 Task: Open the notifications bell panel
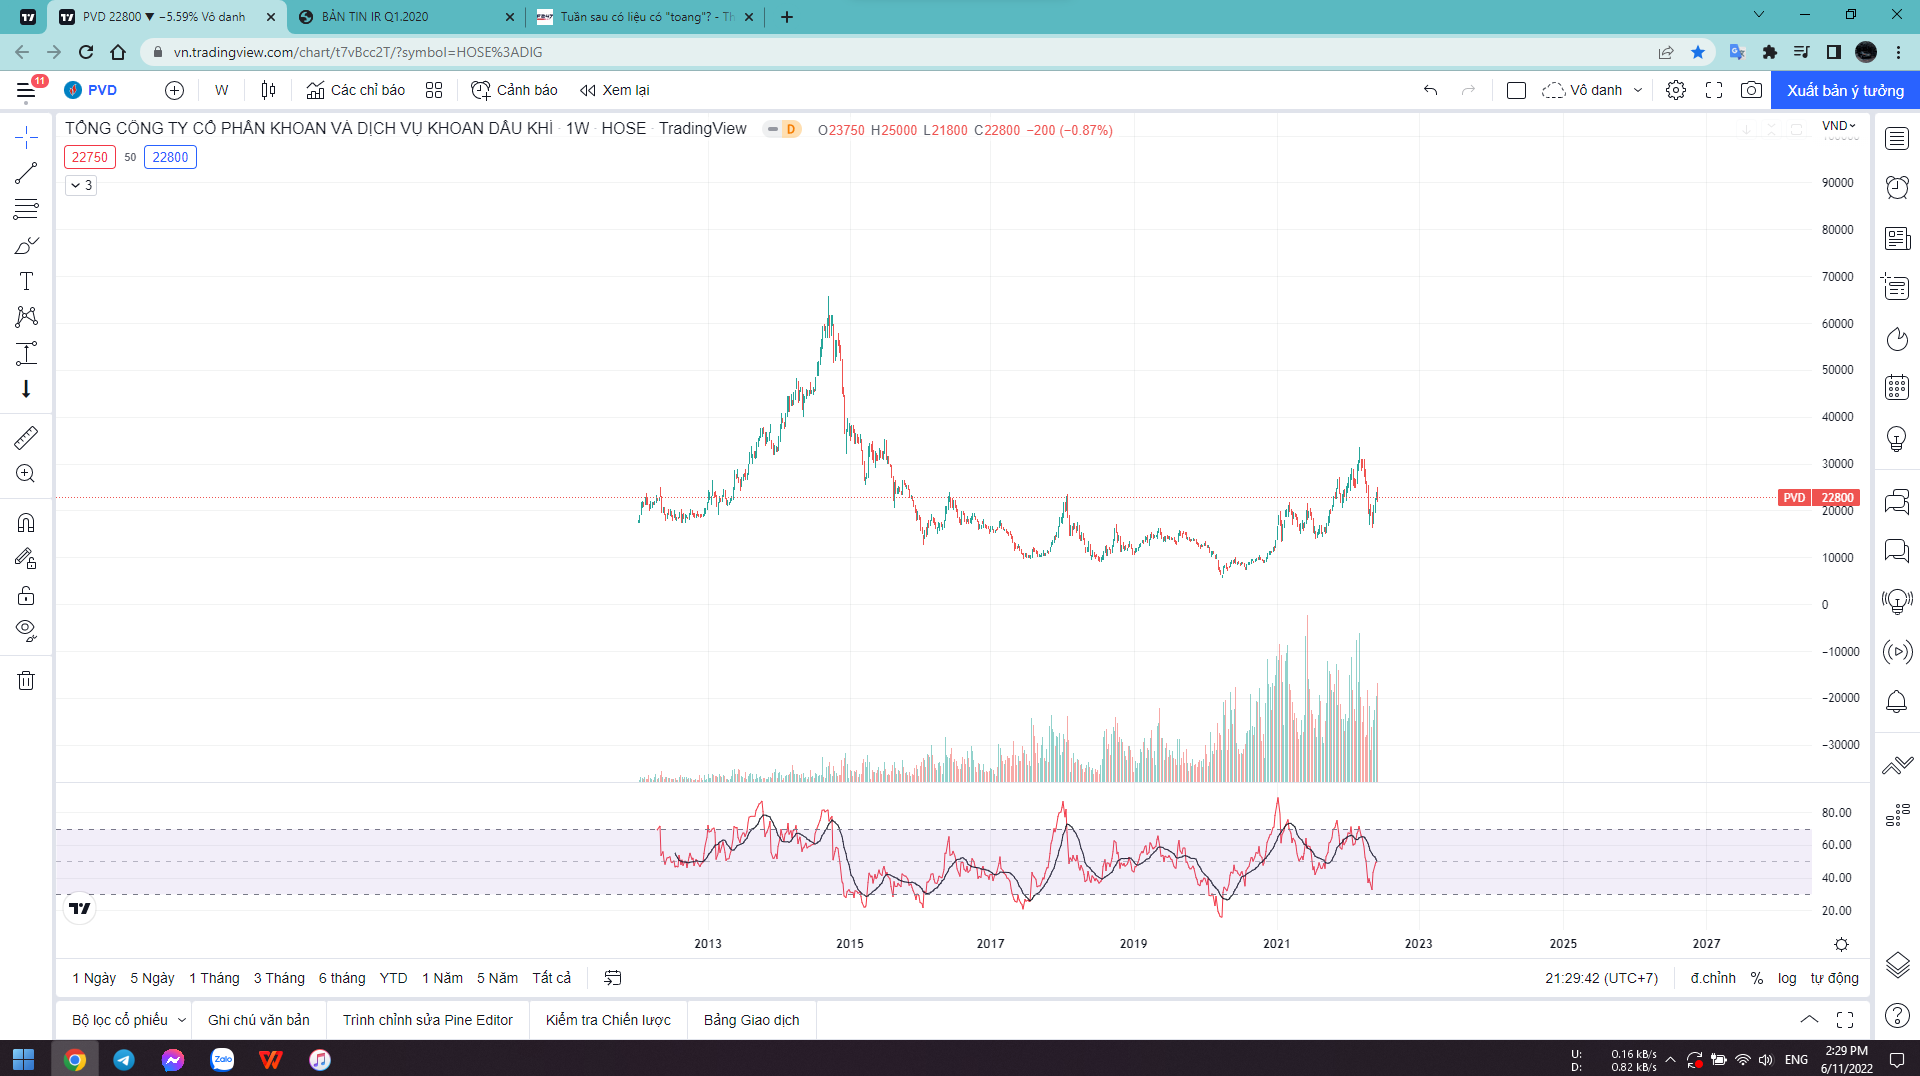pos(1897,702)
